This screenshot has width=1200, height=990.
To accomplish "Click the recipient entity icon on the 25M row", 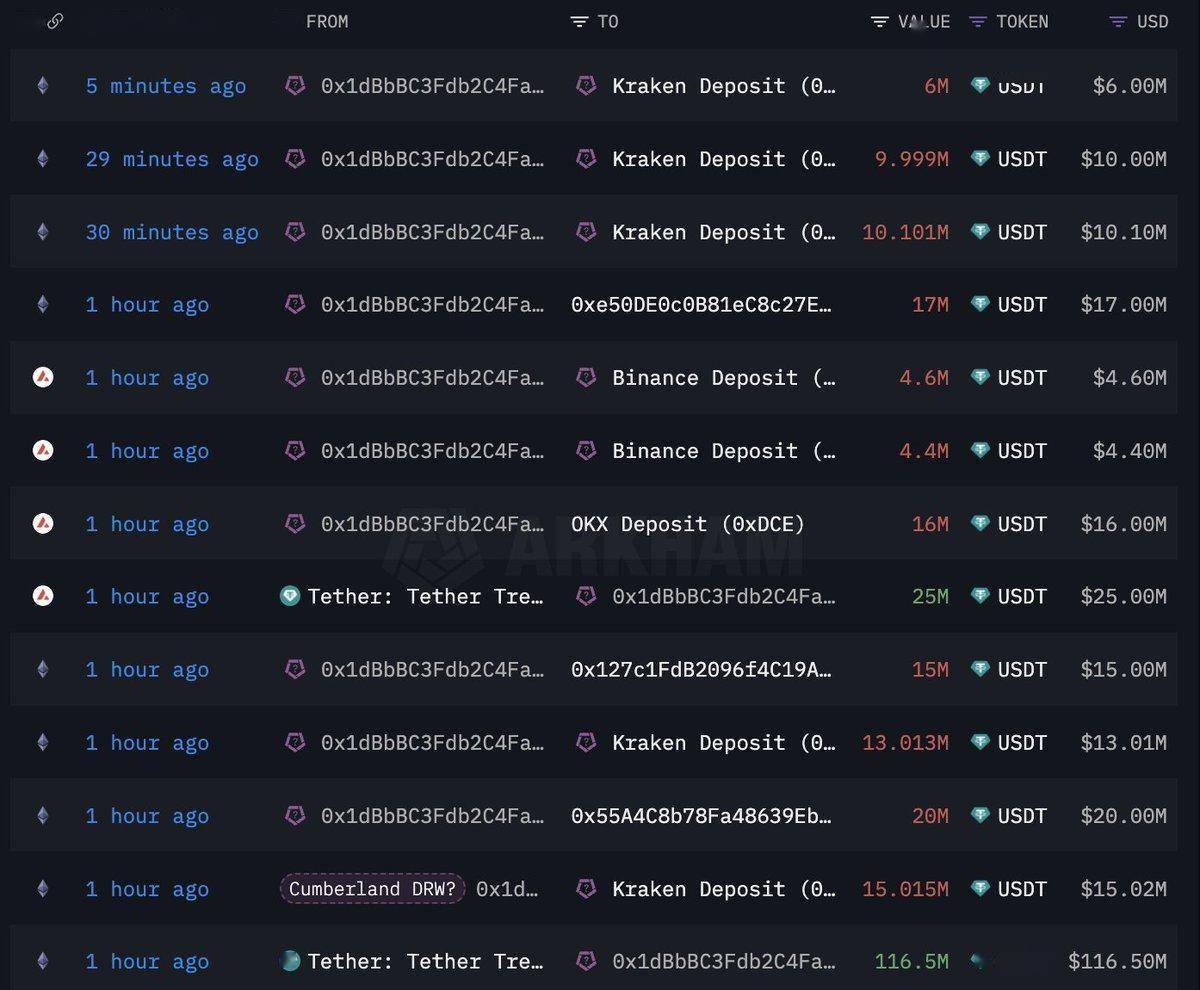I will pyautogui.click(x=586, y=596).
